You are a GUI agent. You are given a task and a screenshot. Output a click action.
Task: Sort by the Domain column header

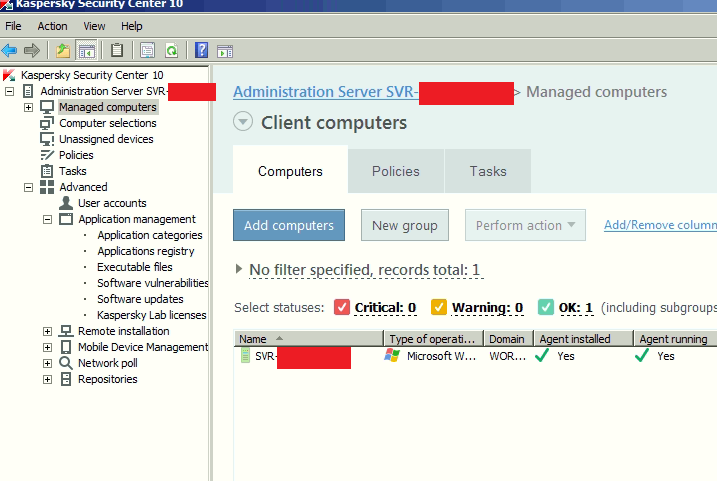[x=509, y=339]
